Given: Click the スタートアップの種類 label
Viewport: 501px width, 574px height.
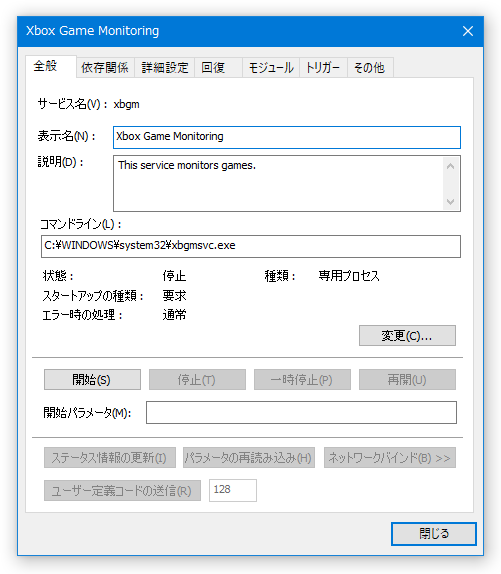Looking at the screenshot, I should click(x=93, y=295).
